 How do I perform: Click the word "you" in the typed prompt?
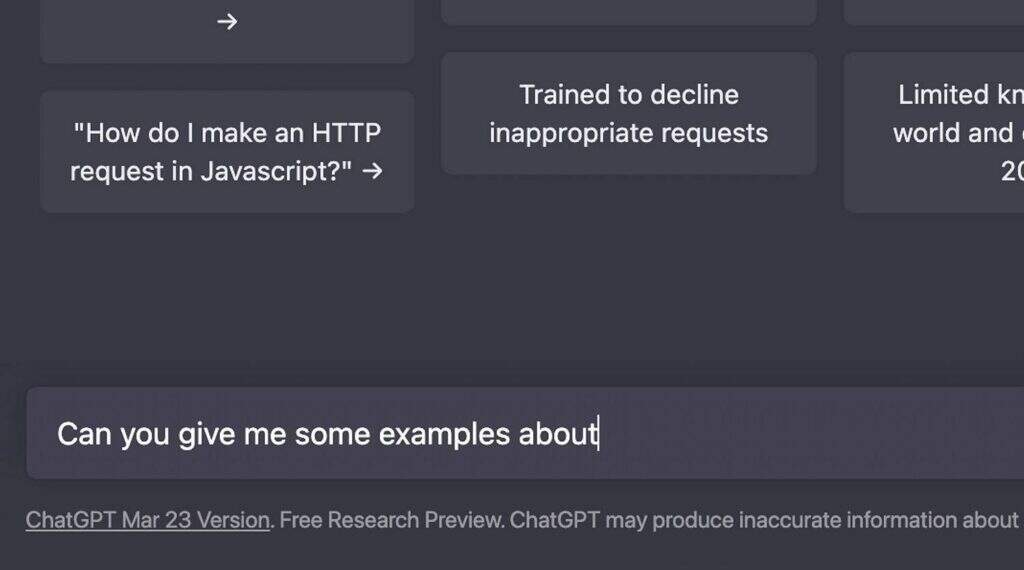[x=145, y=434]
